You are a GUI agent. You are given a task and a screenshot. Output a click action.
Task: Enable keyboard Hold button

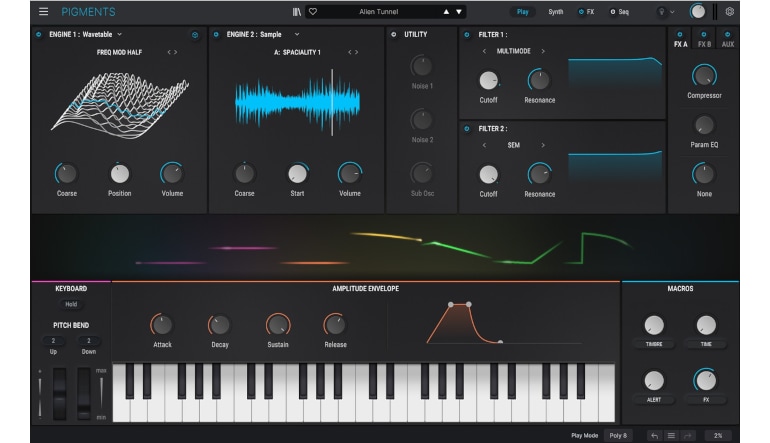coord(71,305)
